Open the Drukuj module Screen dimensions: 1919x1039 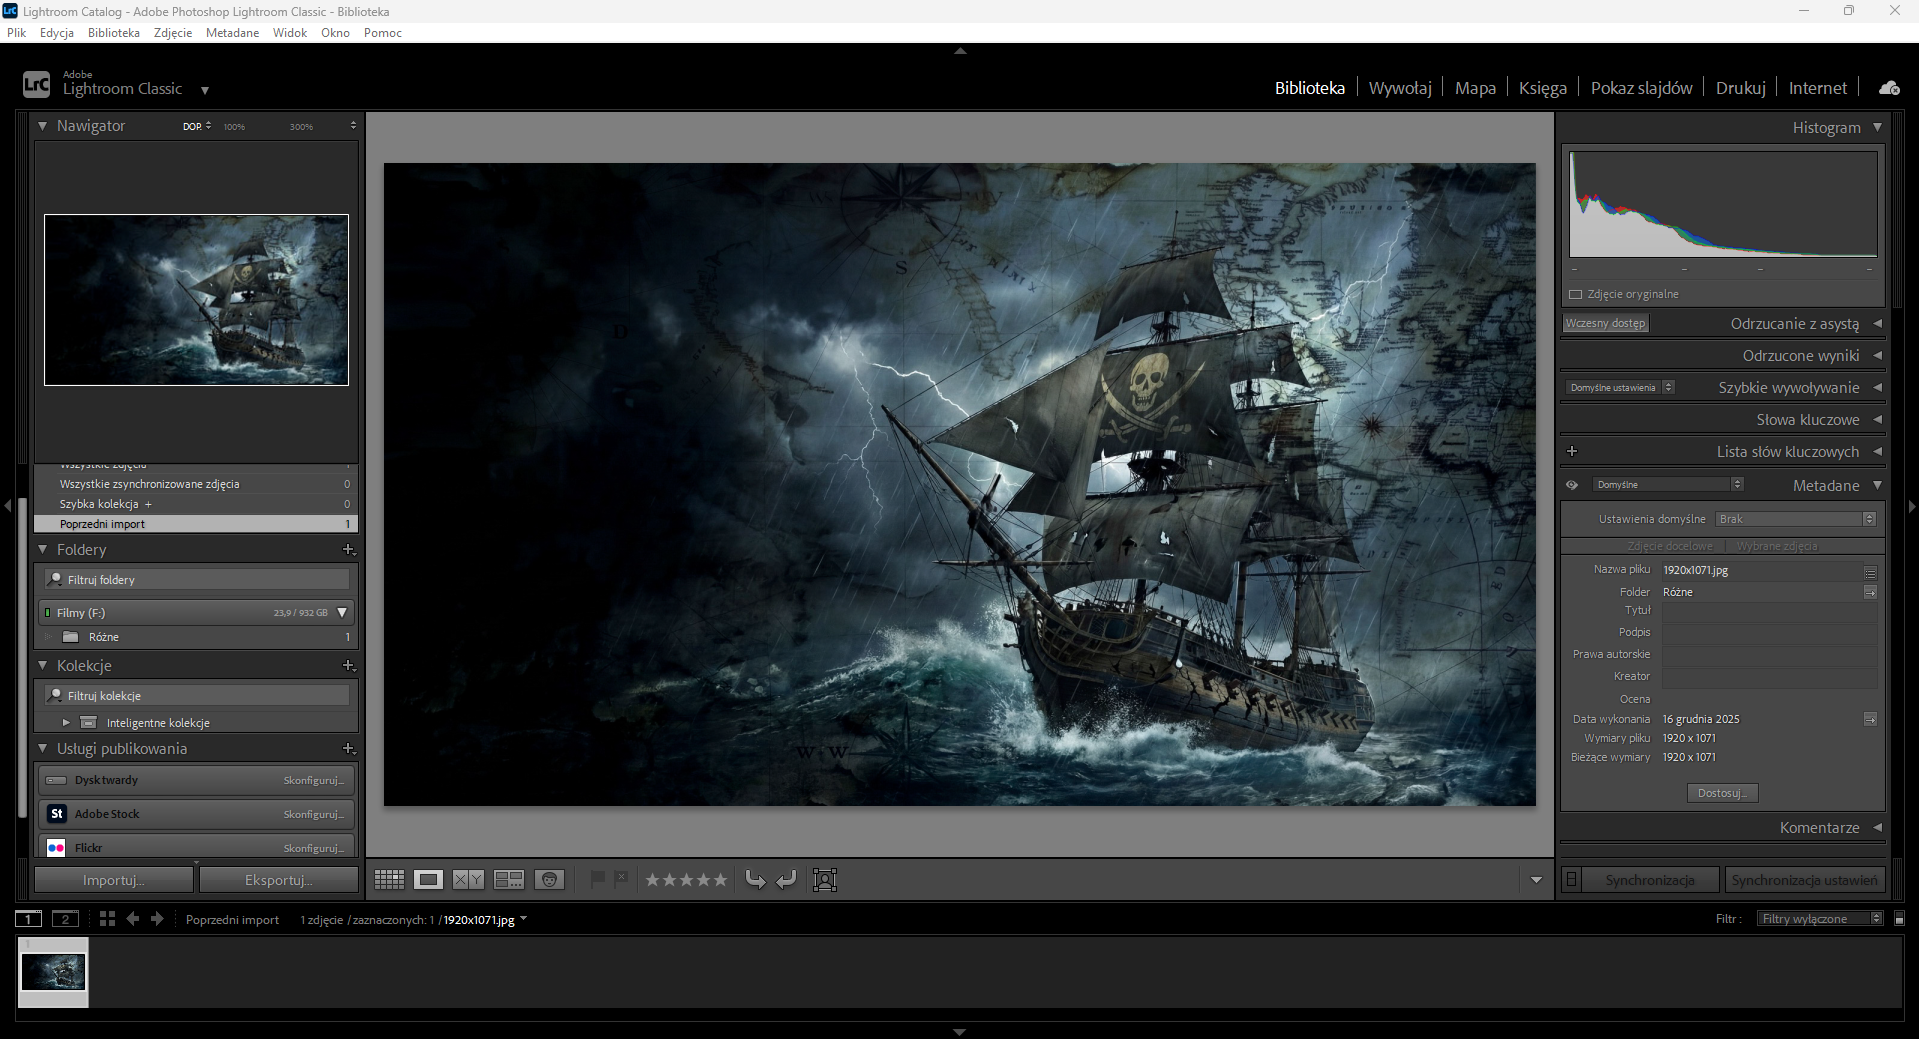1741,88
